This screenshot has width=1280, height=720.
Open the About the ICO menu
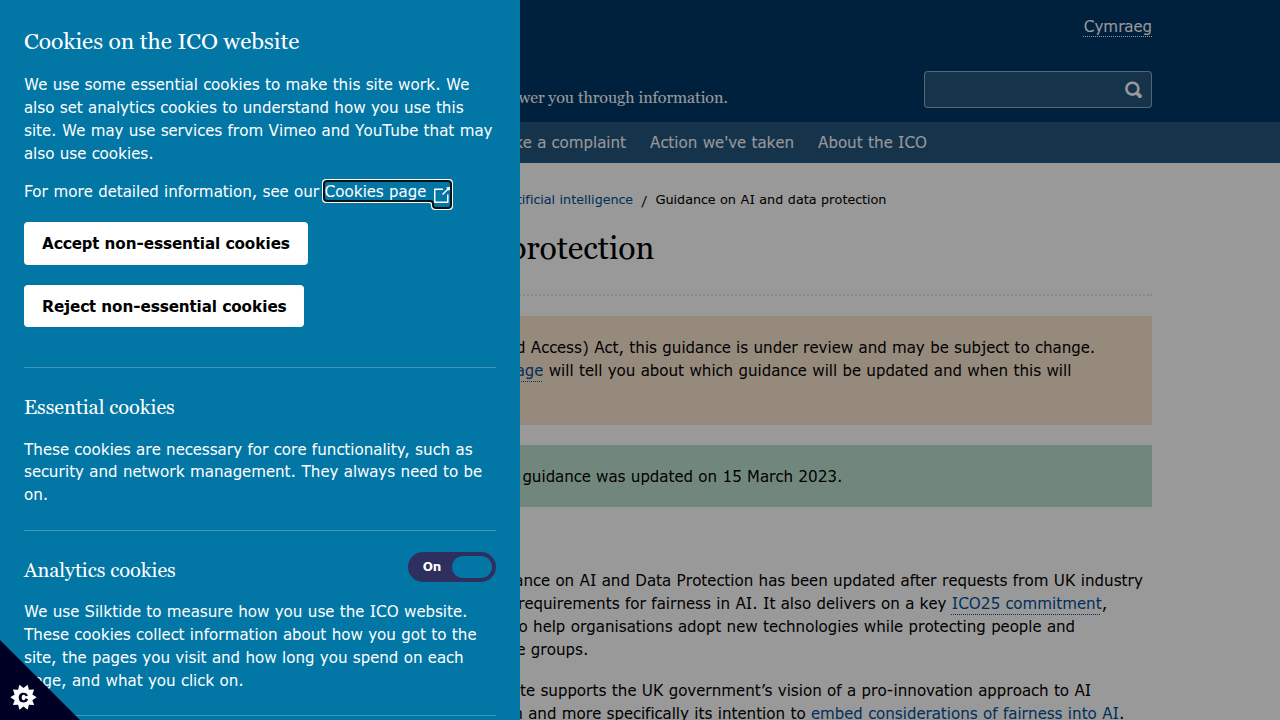(872, 143)
